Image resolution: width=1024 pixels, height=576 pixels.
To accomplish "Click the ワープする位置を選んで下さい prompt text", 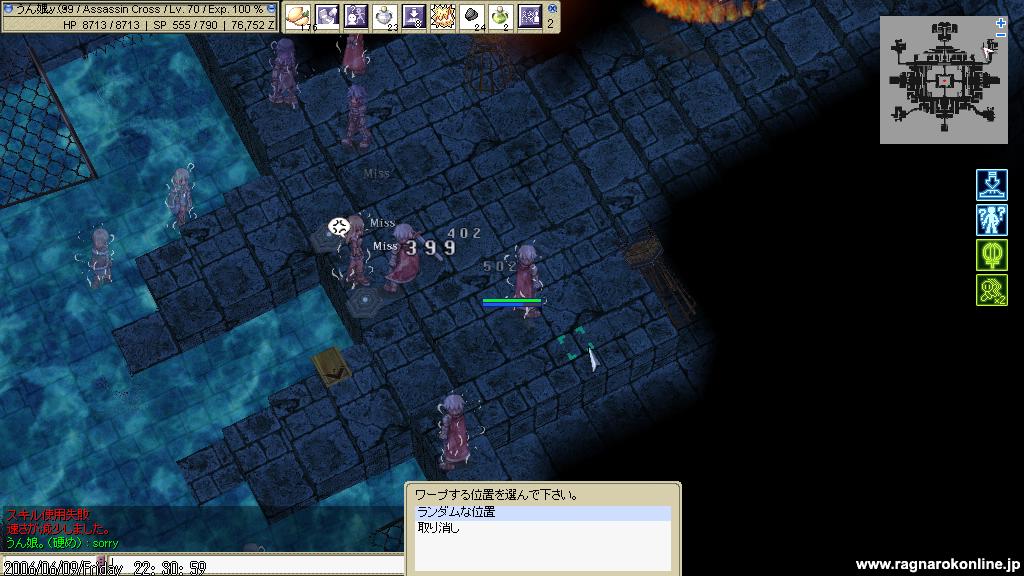I will pyautogui.click(x=496, y=495).
